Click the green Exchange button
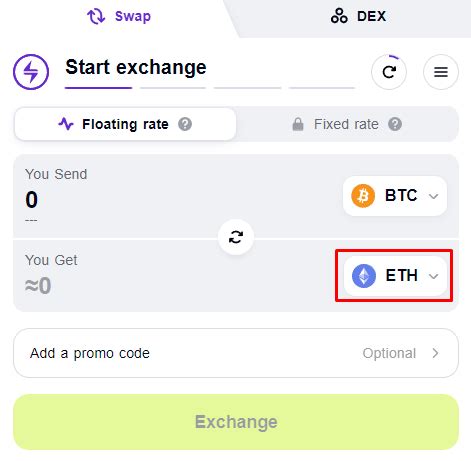Image resolution: width=471 pixels, height=461 pixels. point(236,422)
